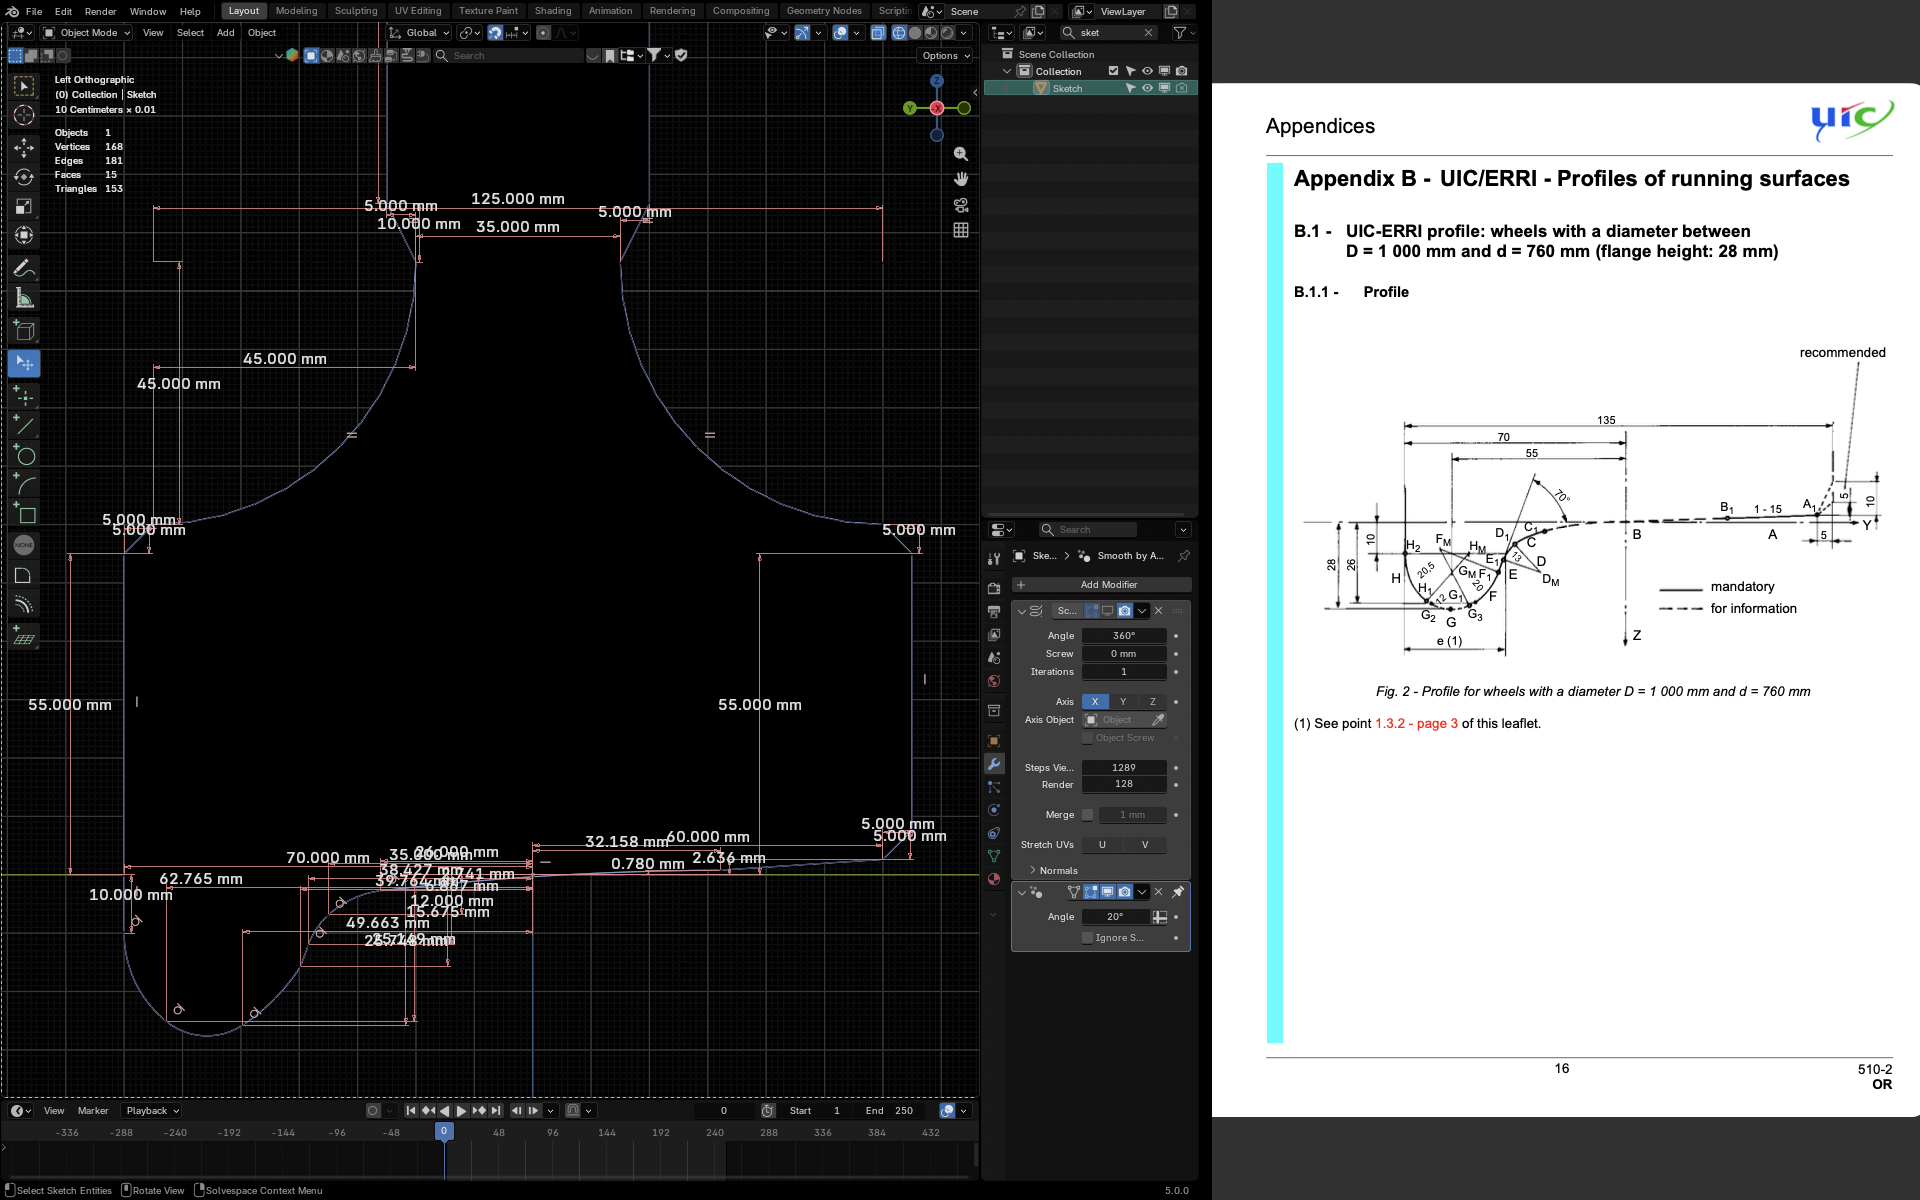Select the Scale tool in toolbar

pos(24,207)
